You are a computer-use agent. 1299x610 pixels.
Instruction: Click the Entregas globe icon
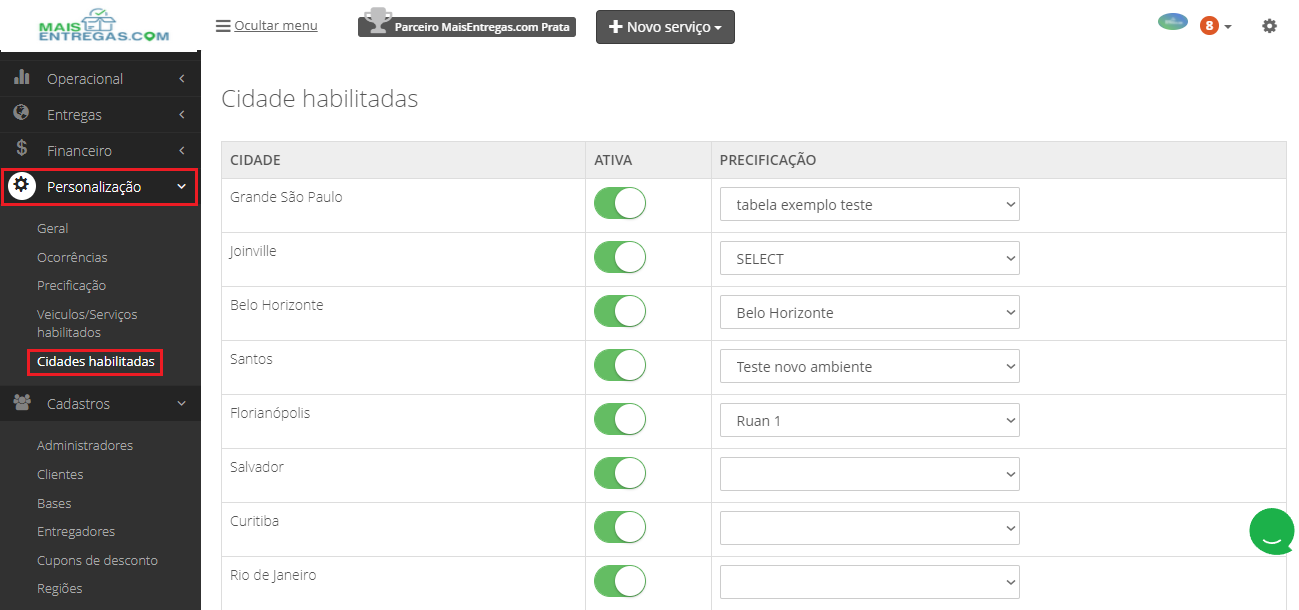click(22, 114)
